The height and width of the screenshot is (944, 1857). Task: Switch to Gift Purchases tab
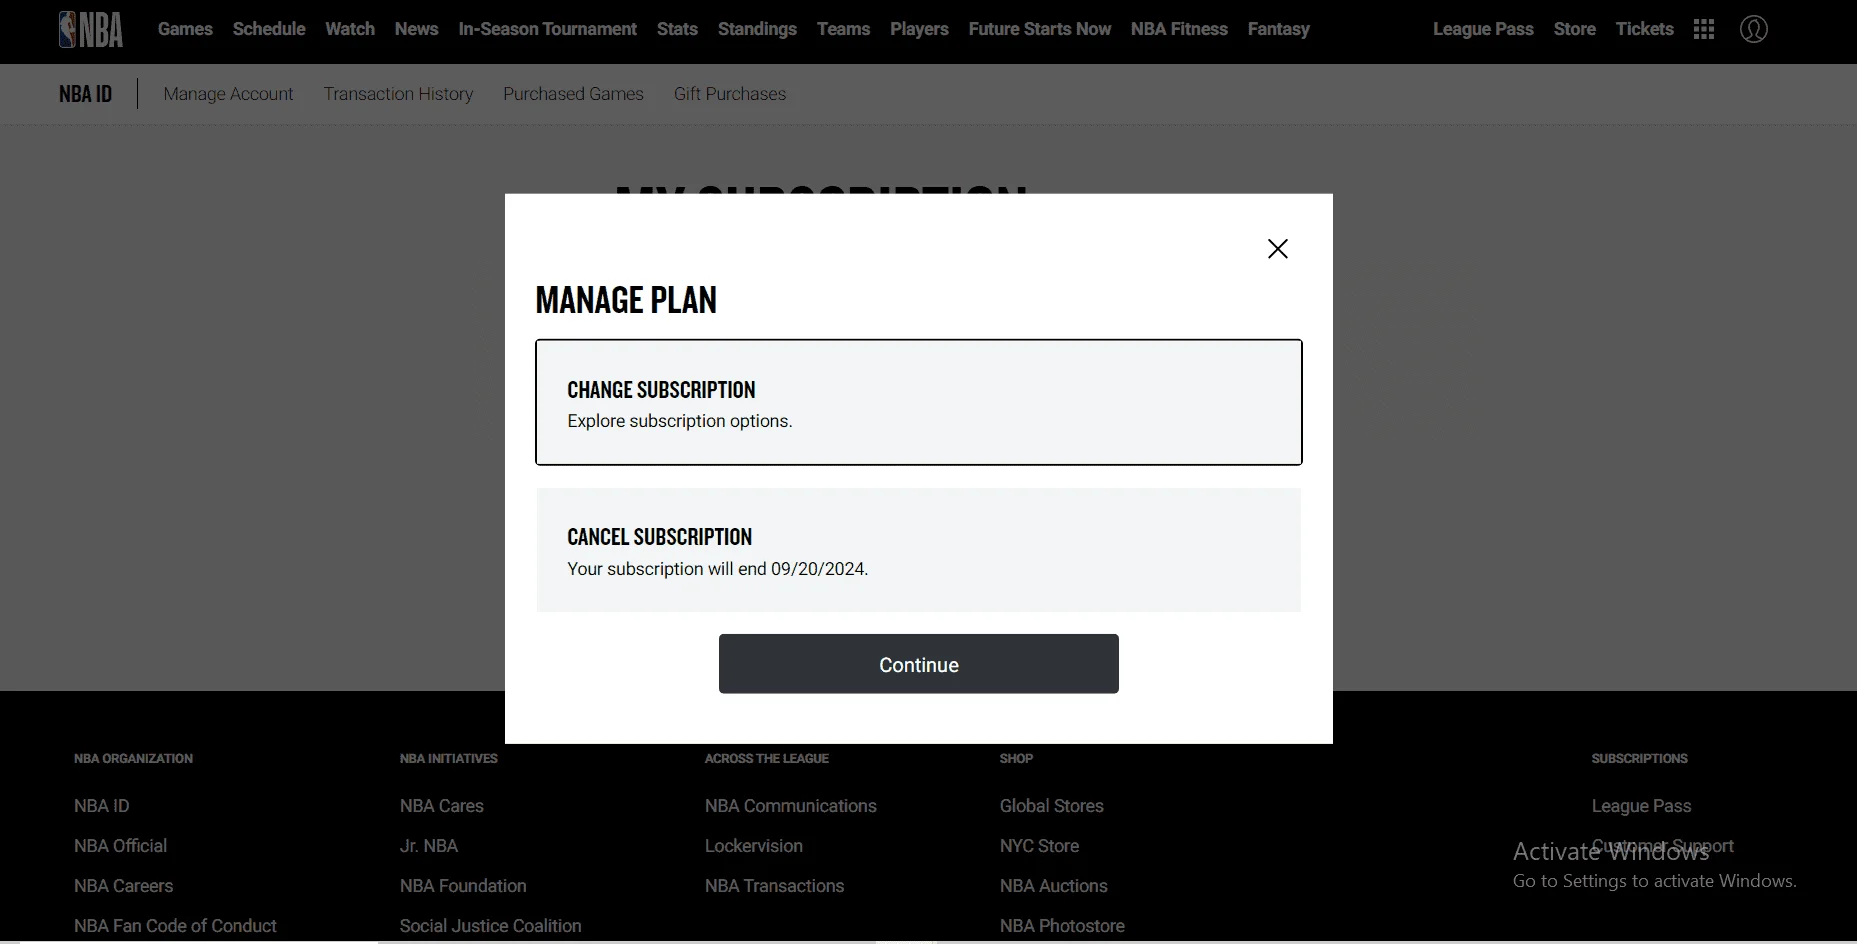pos(730,94)
